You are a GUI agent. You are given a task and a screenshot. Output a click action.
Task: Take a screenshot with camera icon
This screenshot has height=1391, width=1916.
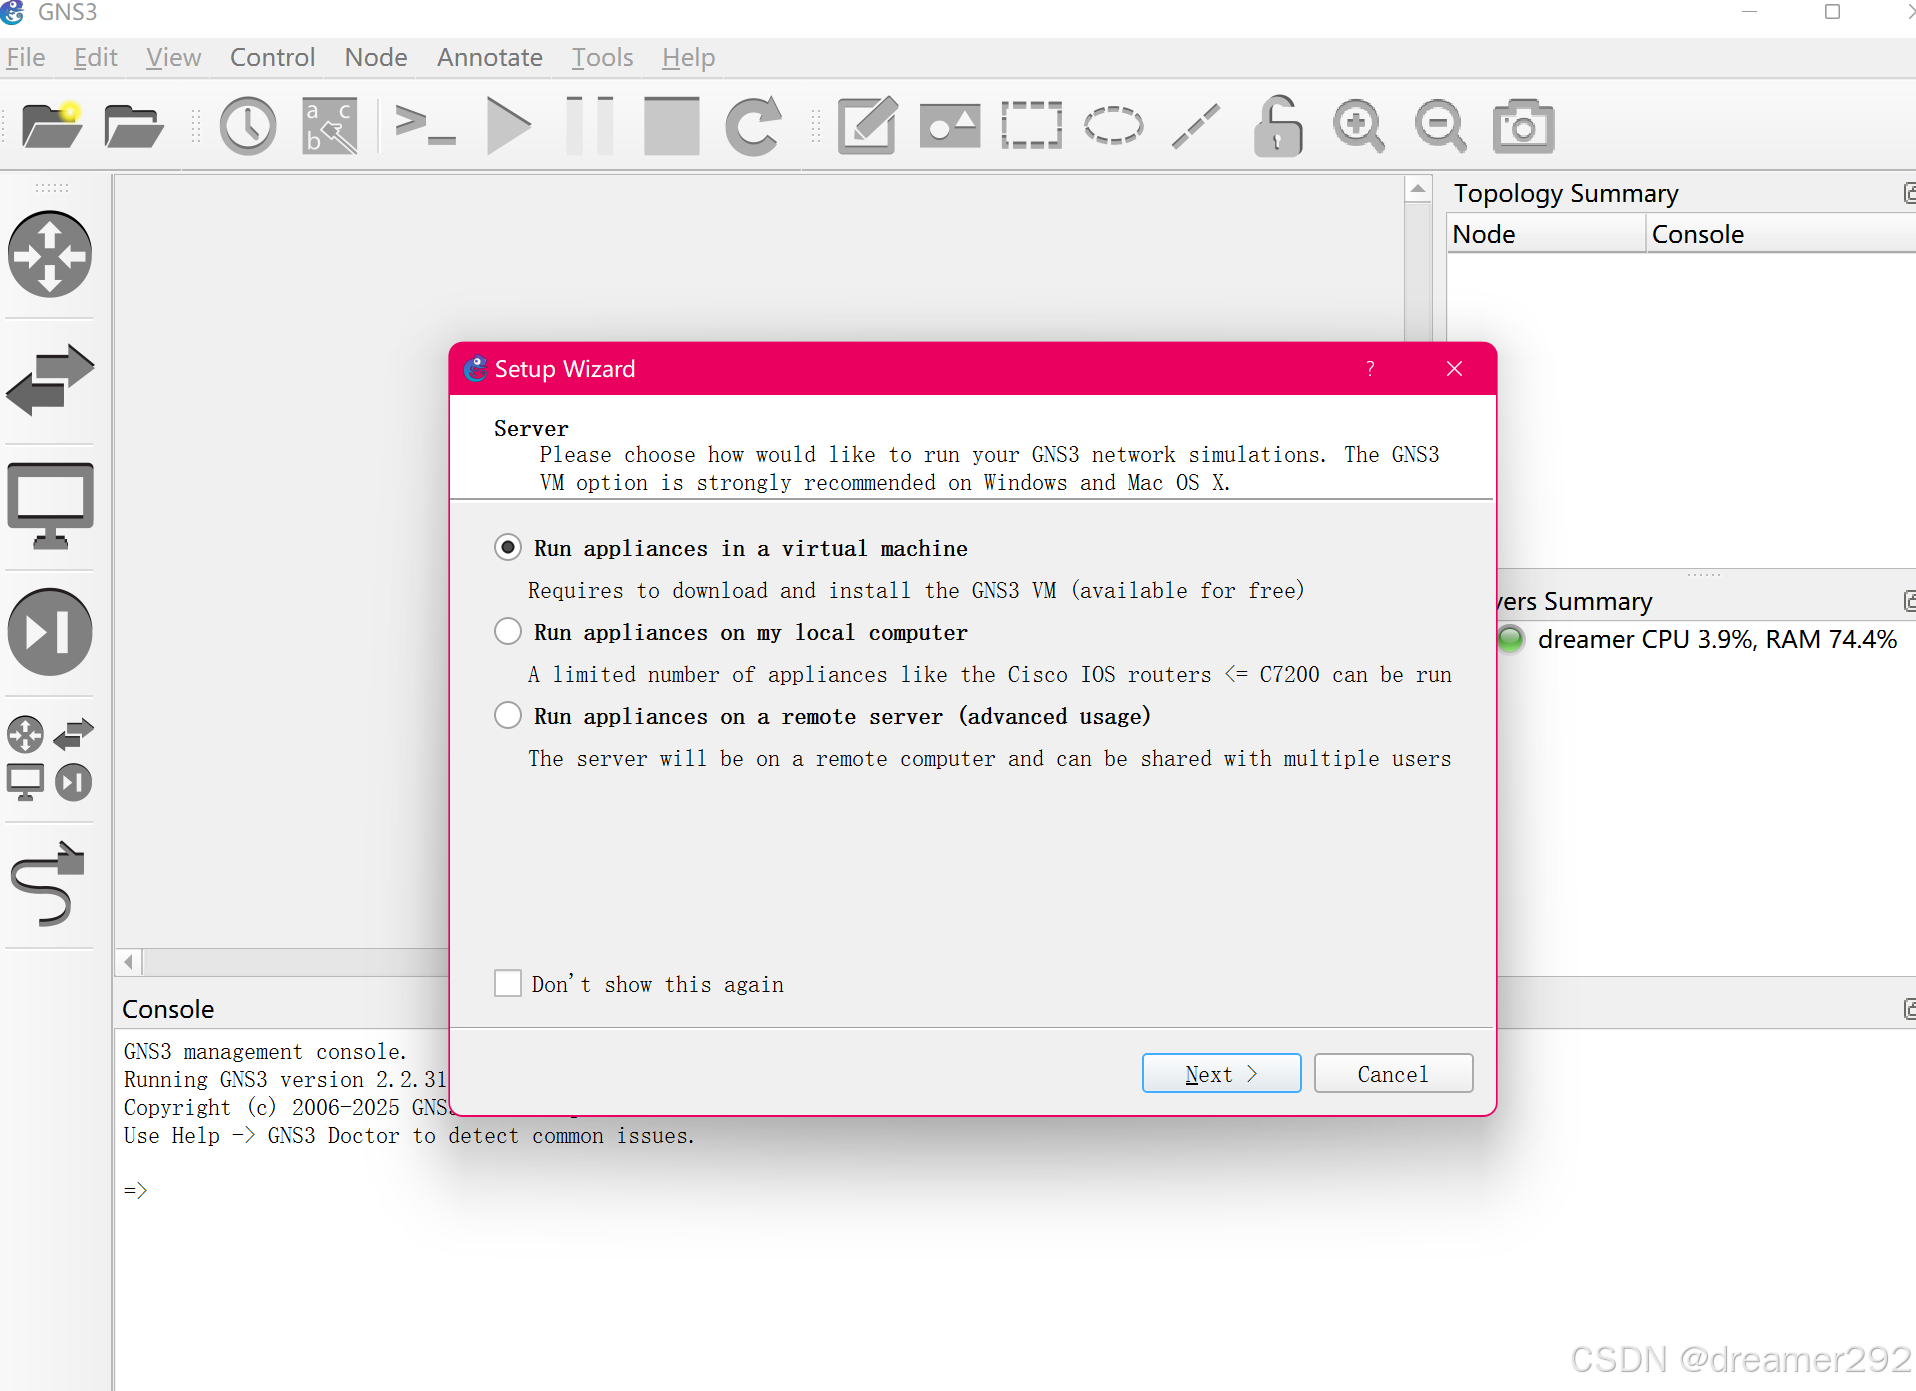[1523, 126]
